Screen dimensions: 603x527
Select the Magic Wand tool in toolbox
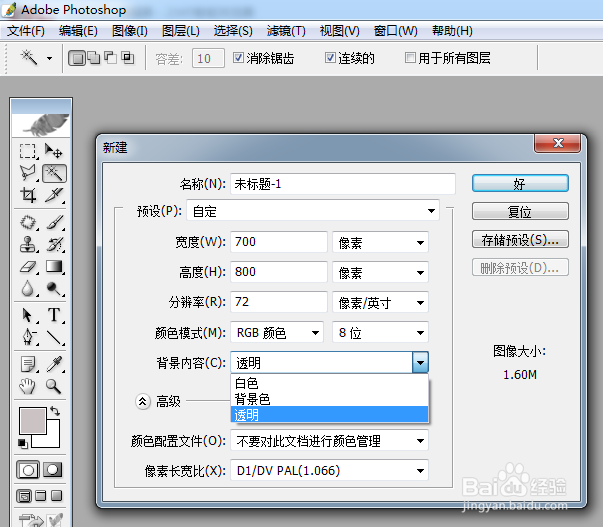click(54, 173)
